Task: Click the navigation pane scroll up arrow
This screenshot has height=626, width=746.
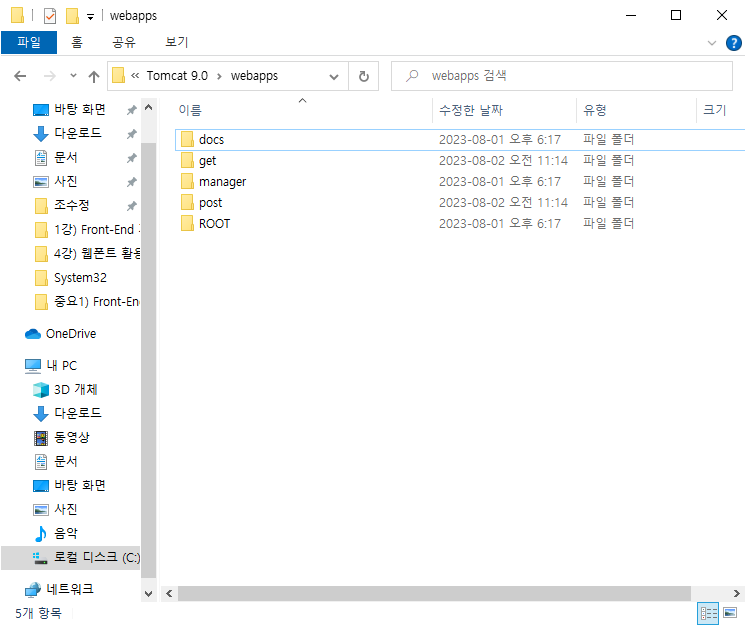Action: 148,108
